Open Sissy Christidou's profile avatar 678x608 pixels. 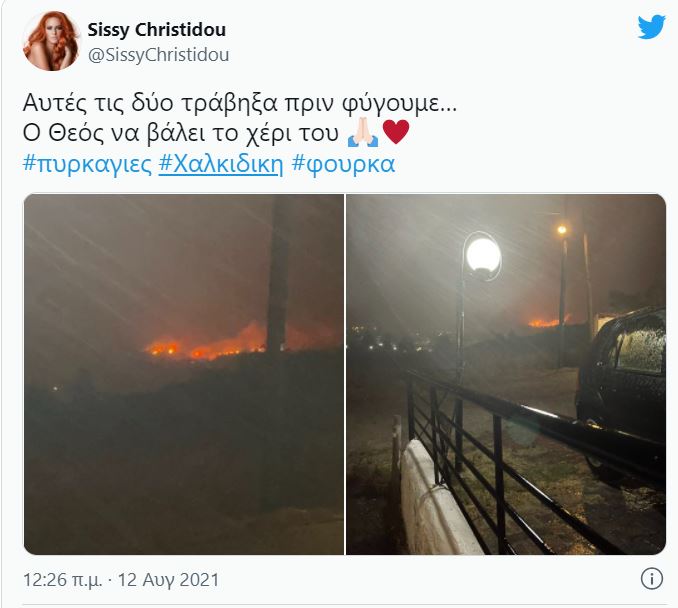coord(51,42)
